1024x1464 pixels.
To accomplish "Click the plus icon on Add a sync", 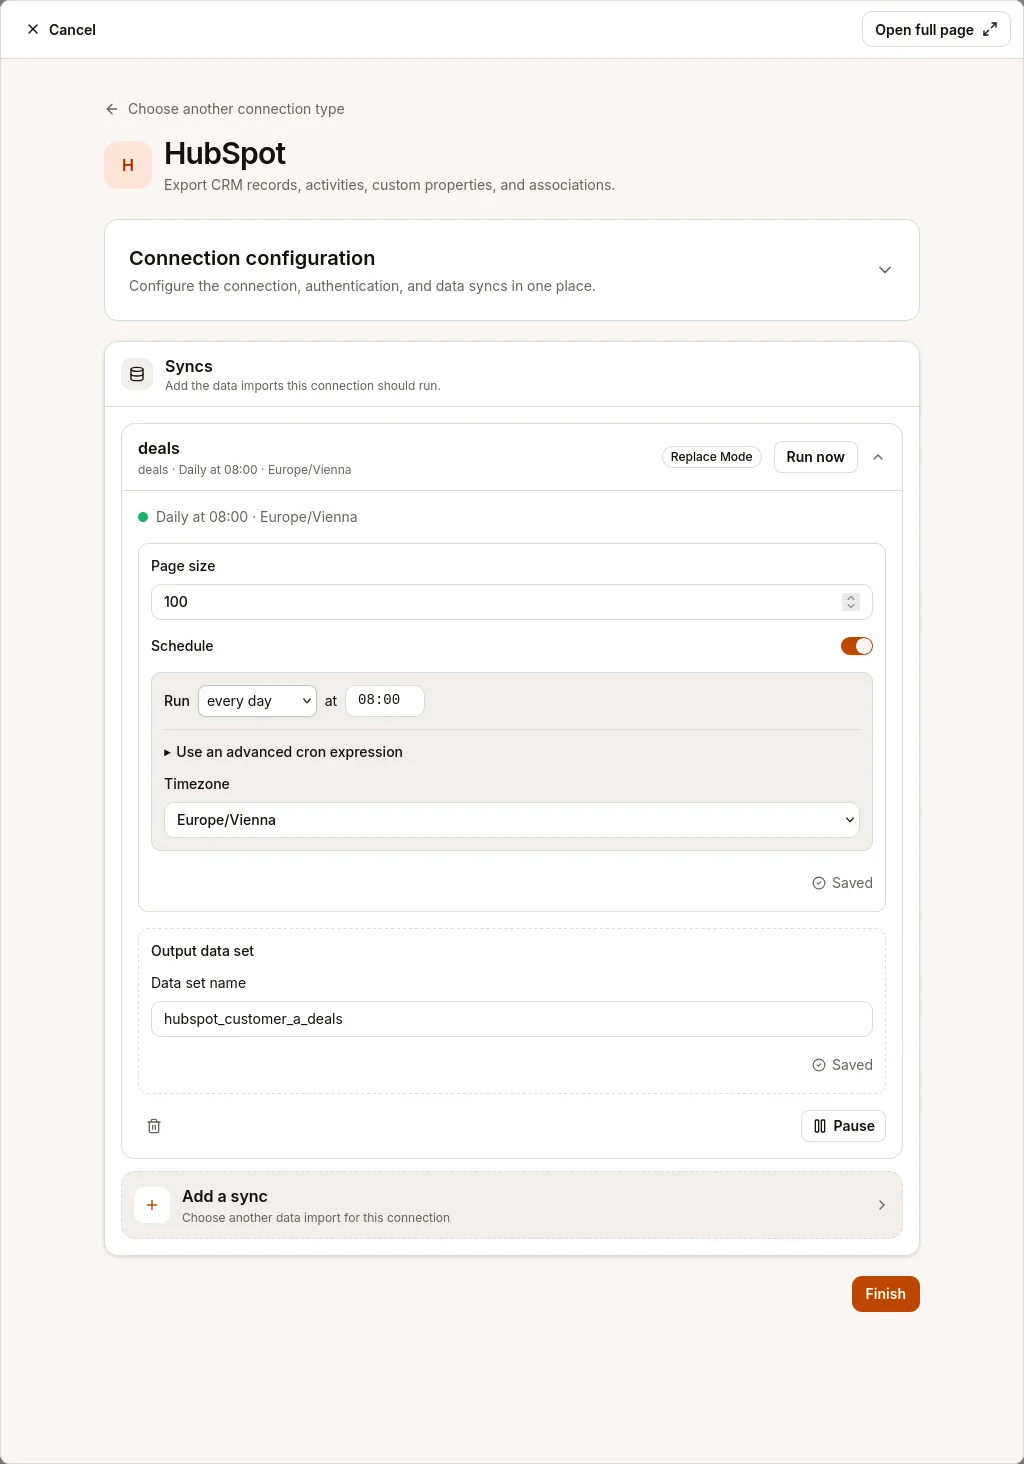I will click(x=152, y=1205).
